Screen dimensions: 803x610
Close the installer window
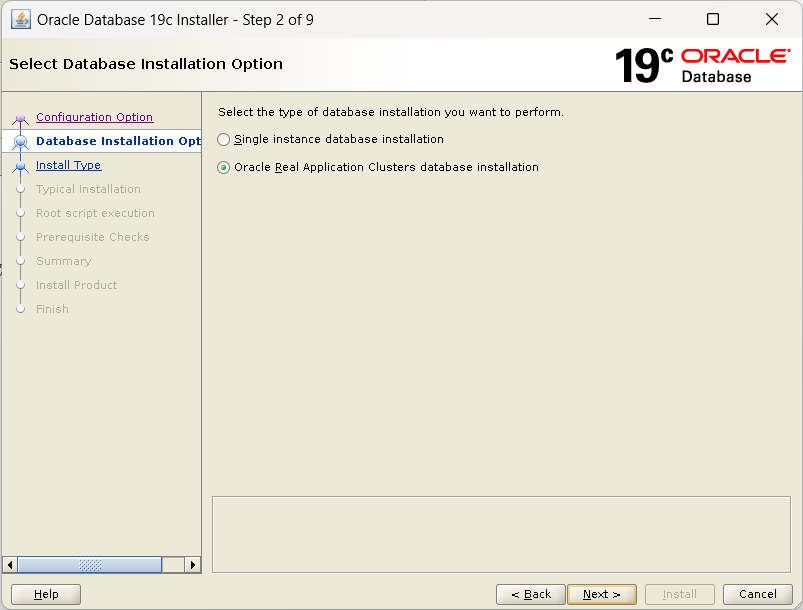point(772,19)
